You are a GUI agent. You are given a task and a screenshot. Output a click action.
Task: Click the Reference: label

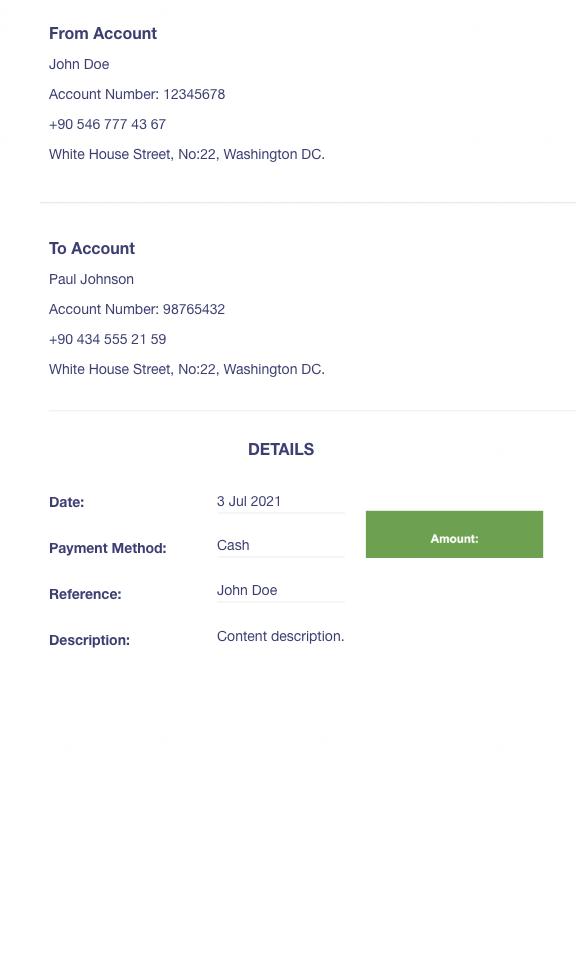85,594
